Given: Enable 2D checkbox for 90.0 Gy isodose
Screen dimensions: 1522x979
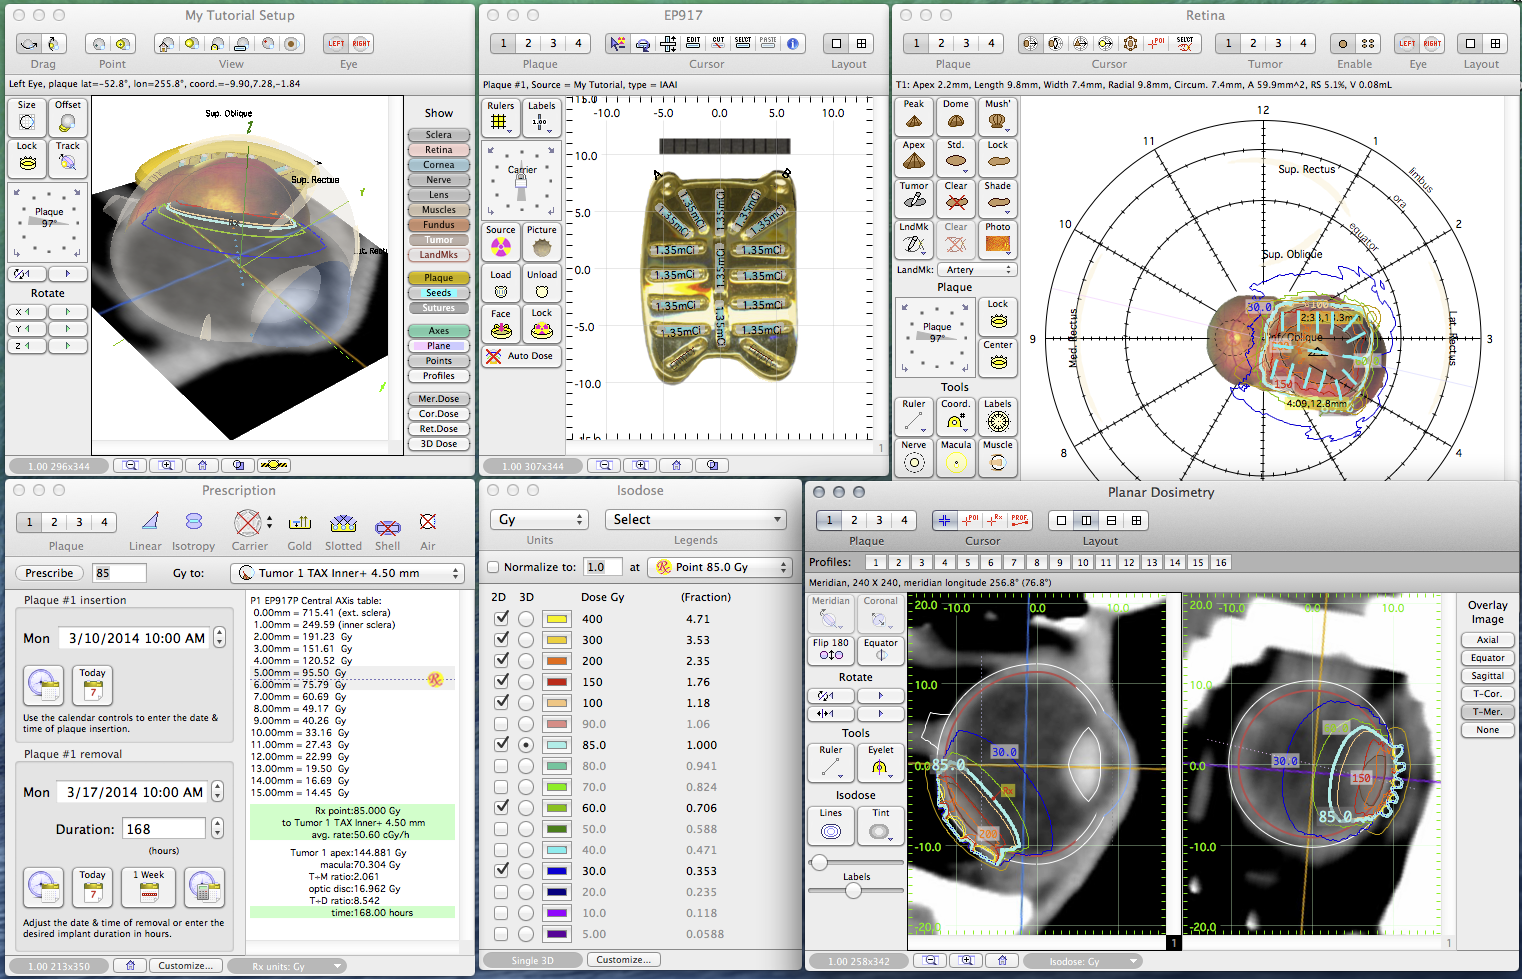Looking at the screenshot, I should 501,724.
